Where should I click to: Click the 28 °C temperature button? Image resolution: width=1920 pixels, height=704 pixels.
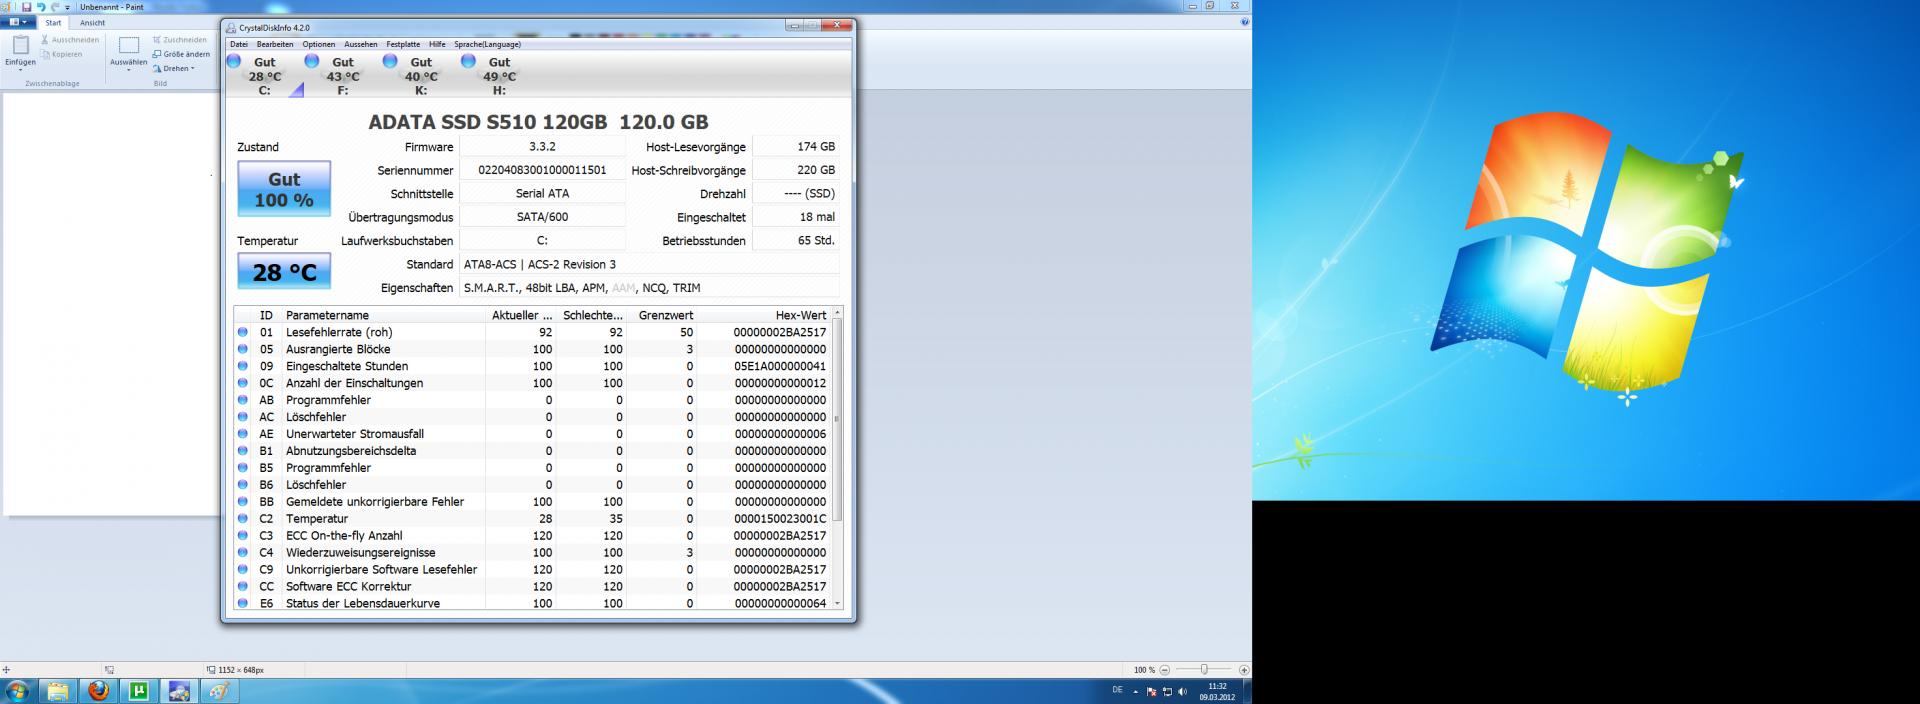(x=284, y=271)
